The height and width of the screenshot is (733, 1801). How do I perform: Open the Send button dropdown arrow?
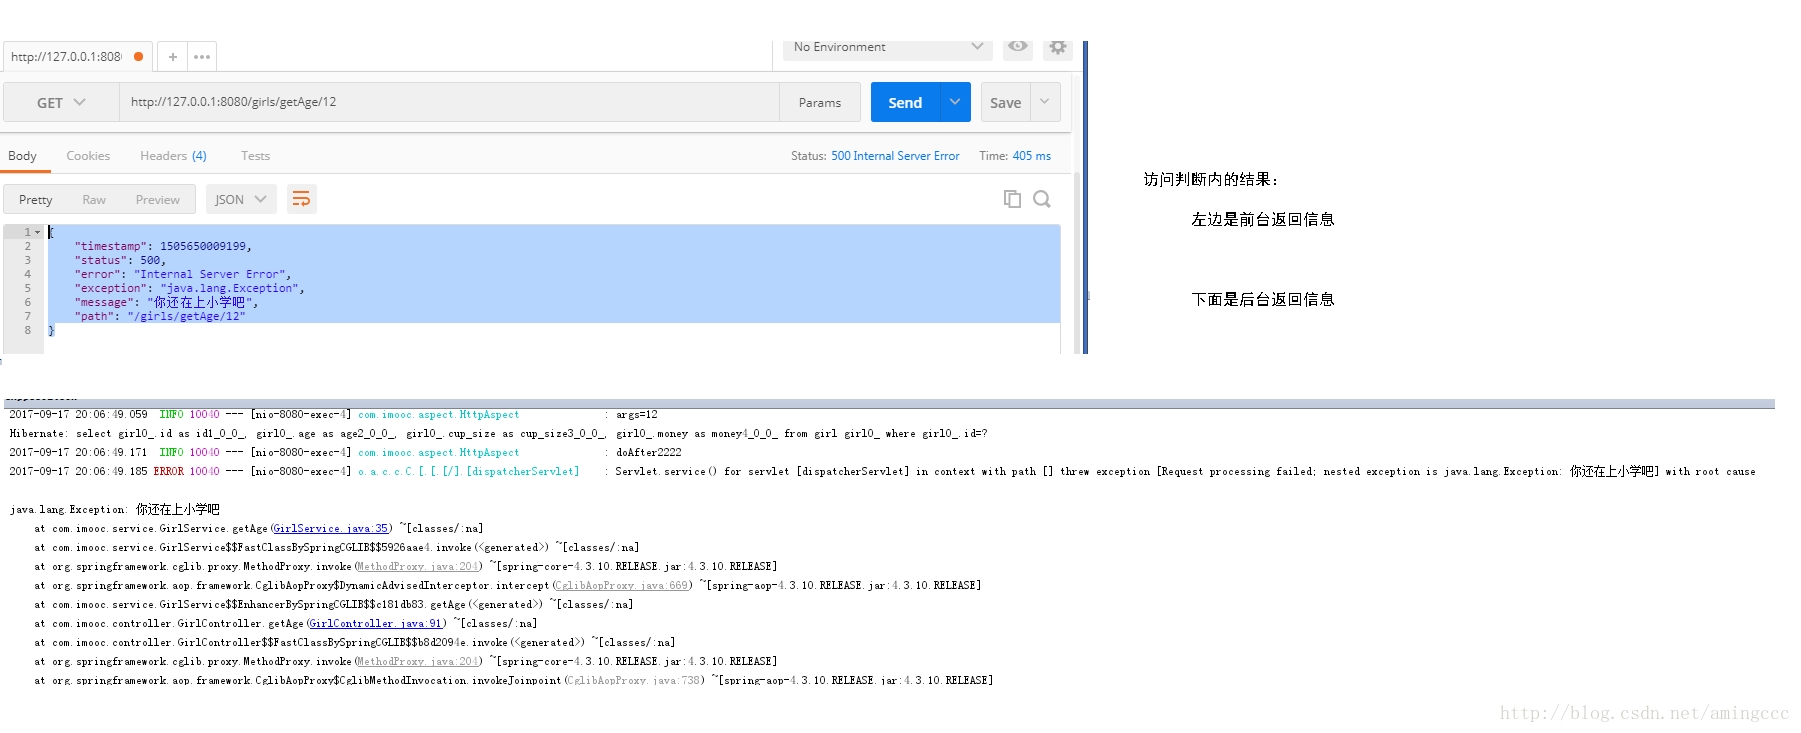coord(955,102)
